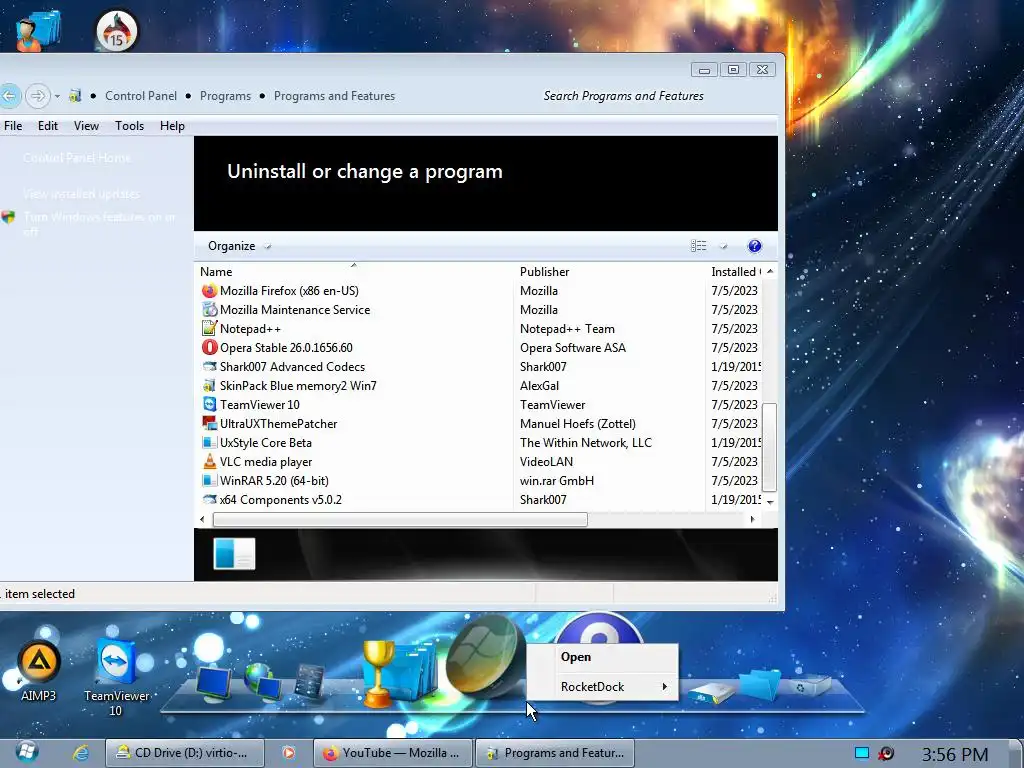
Task: Open the File menu
Action: (13, 125)
